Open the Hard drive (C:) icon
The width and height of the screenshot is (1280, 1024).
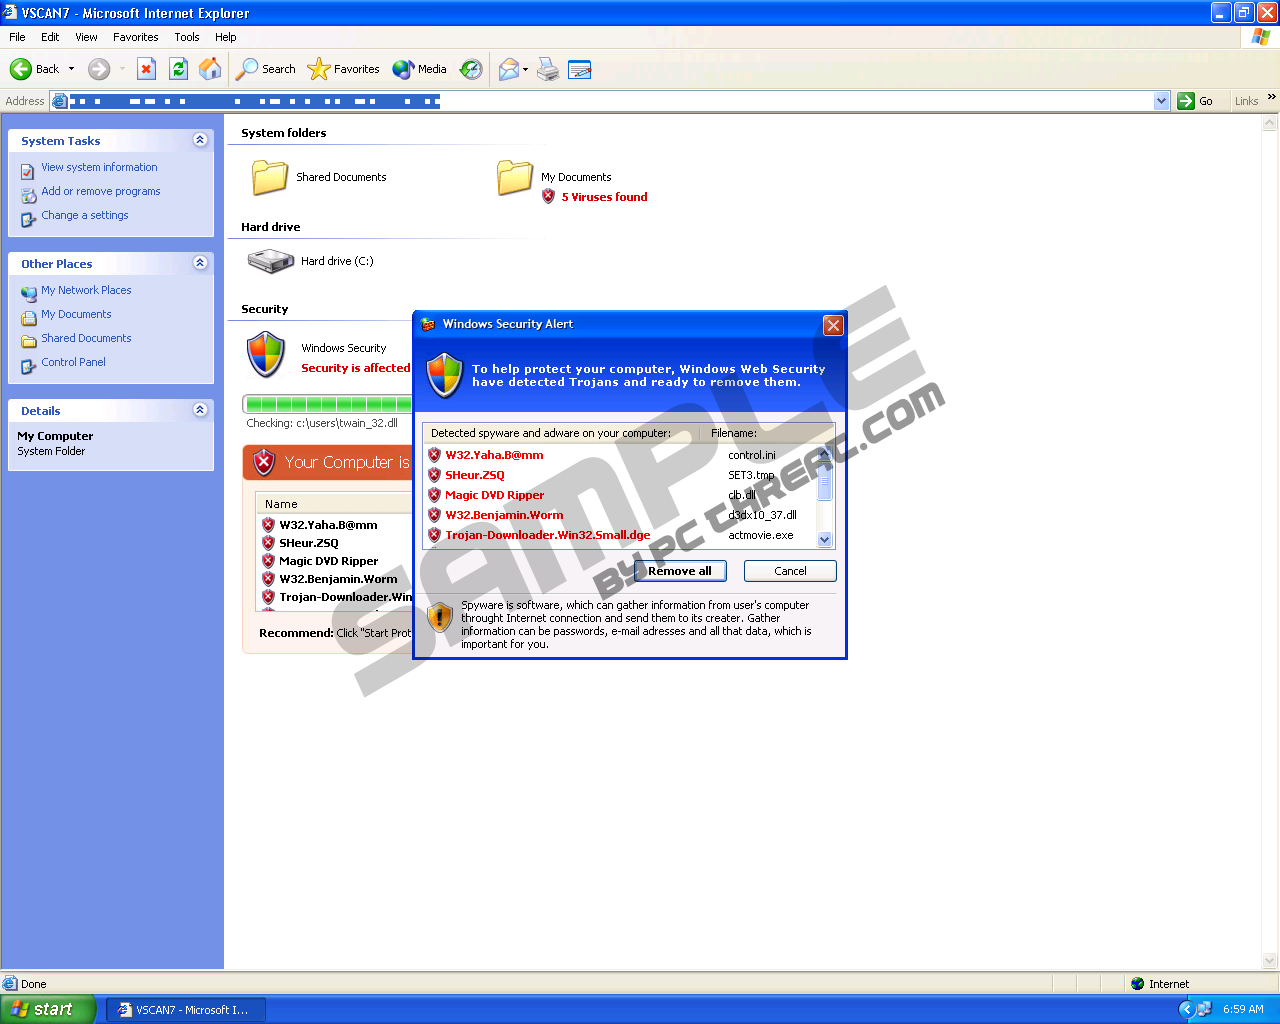point(271,261)
